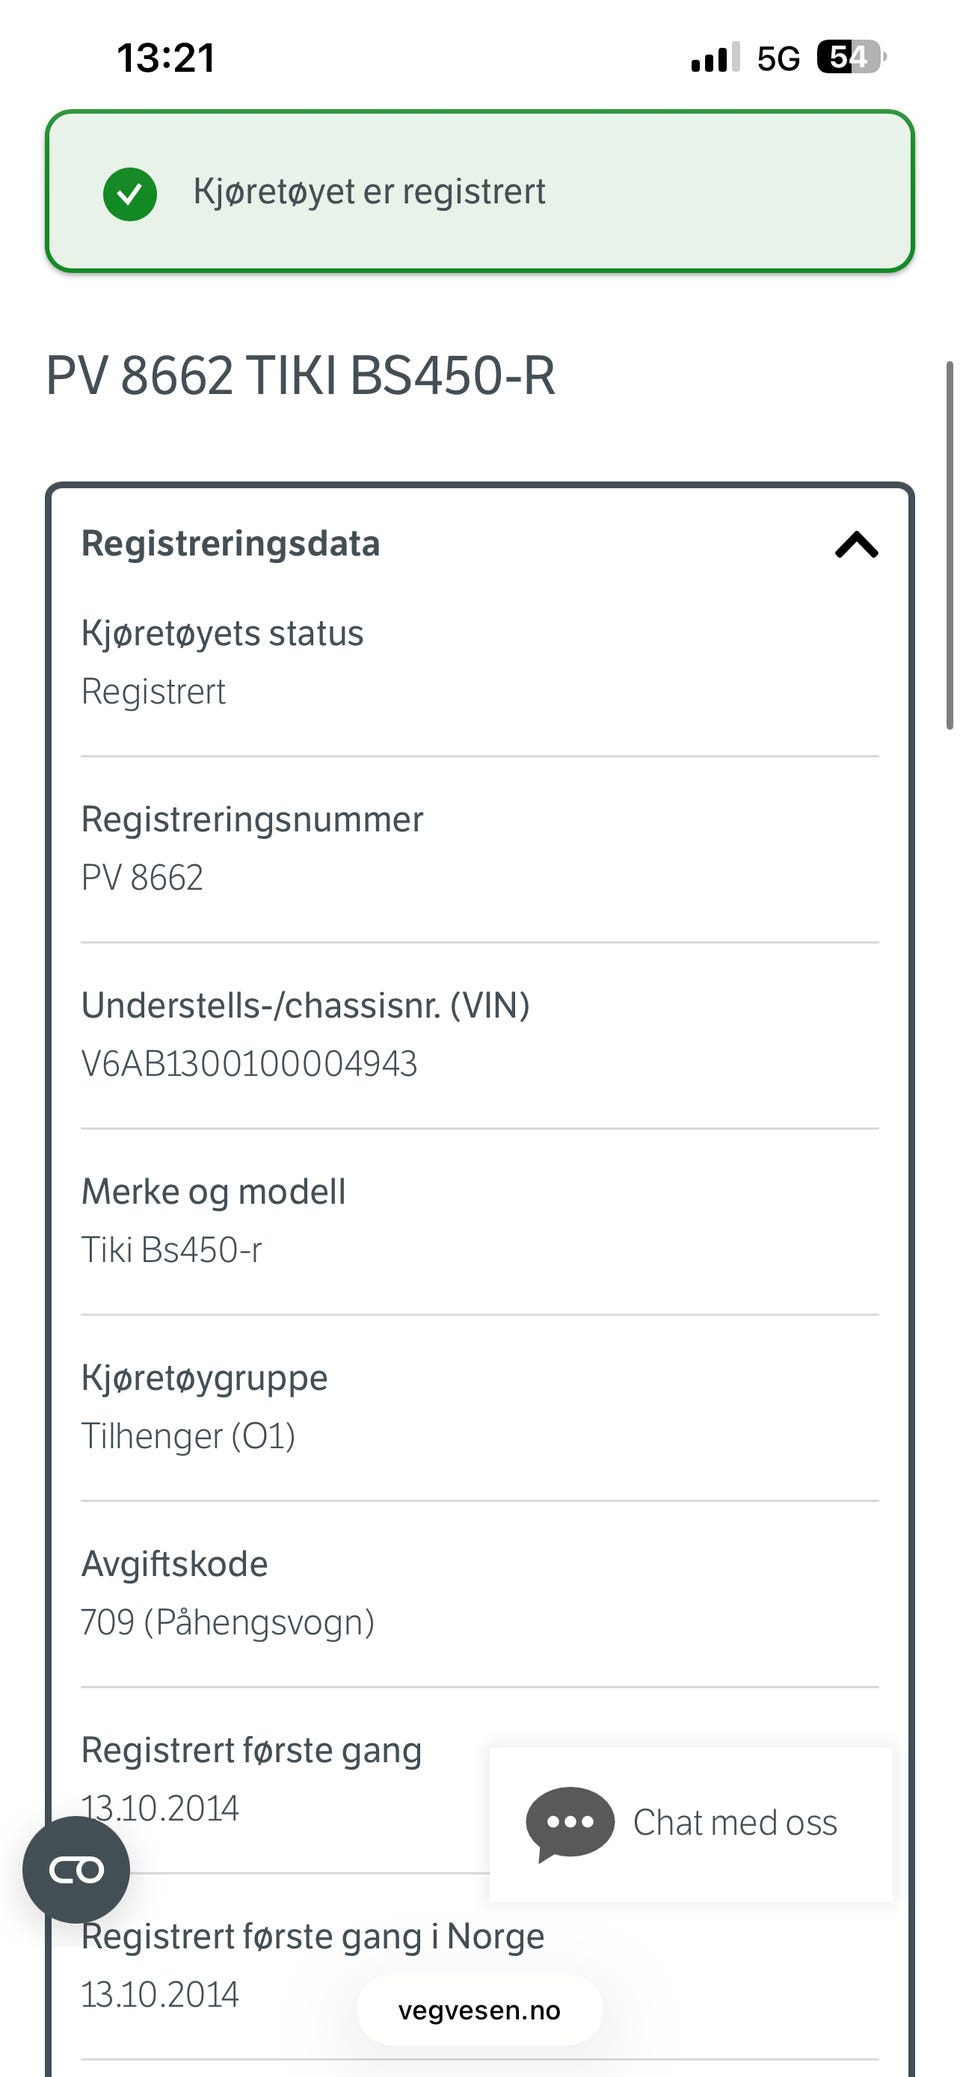Tap the 709 (Påhengsvogn) Avgiftskode value

click(228, 1622)
